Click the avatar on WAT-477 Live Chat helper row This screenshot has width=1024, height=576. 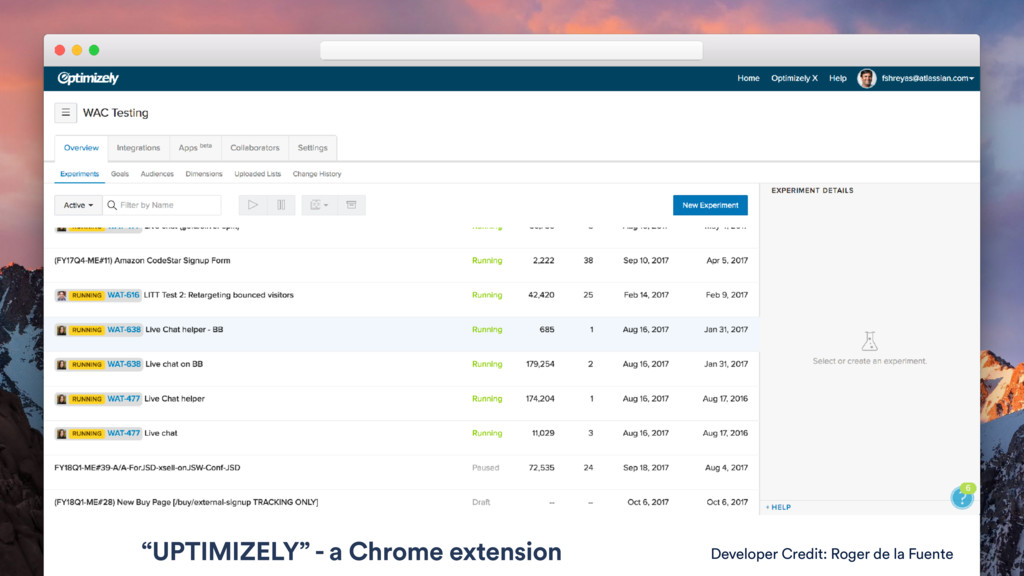[61, 399]
